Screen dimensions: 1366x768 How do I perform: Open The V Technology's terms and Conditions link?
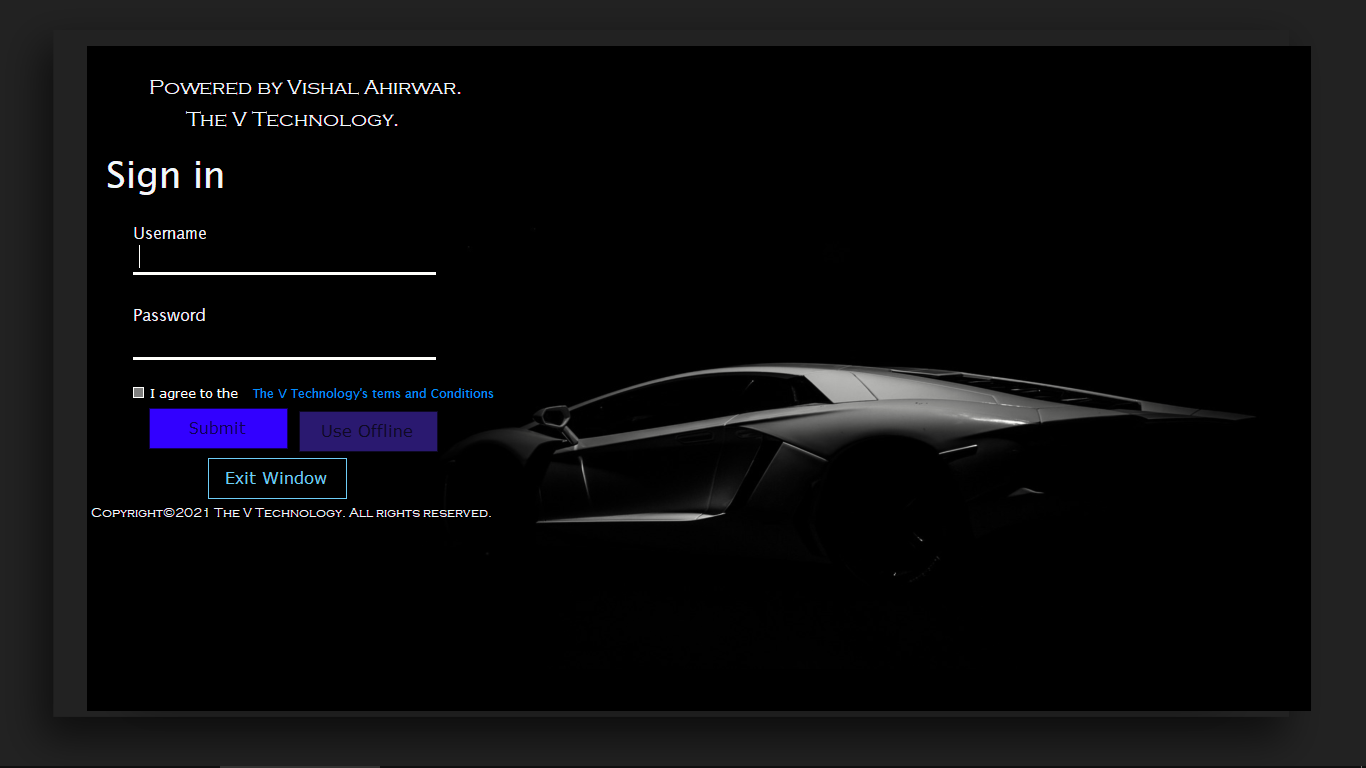(x=373, y=394)
